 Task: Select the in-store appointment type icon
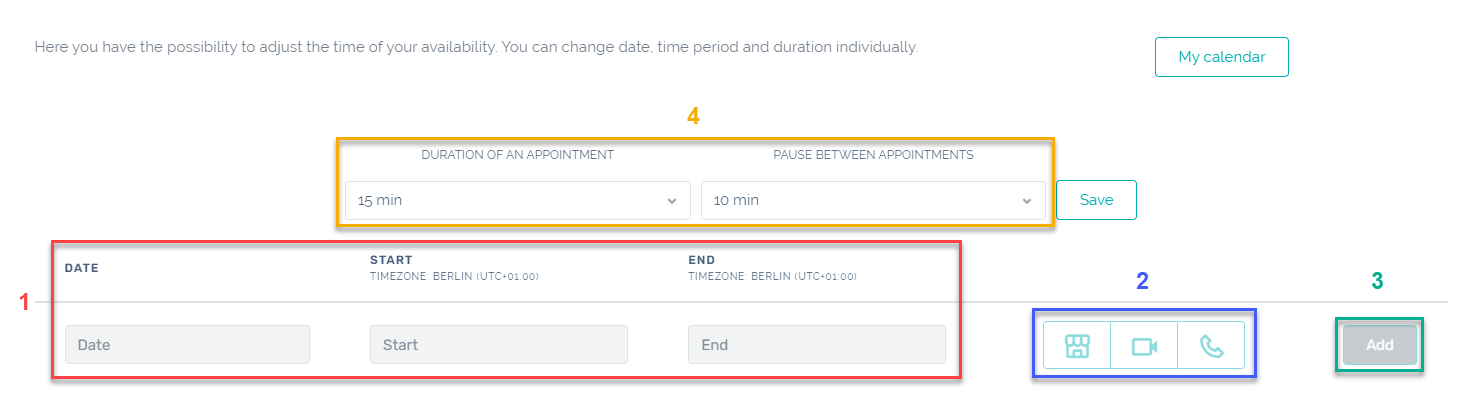coord(1077,346)
